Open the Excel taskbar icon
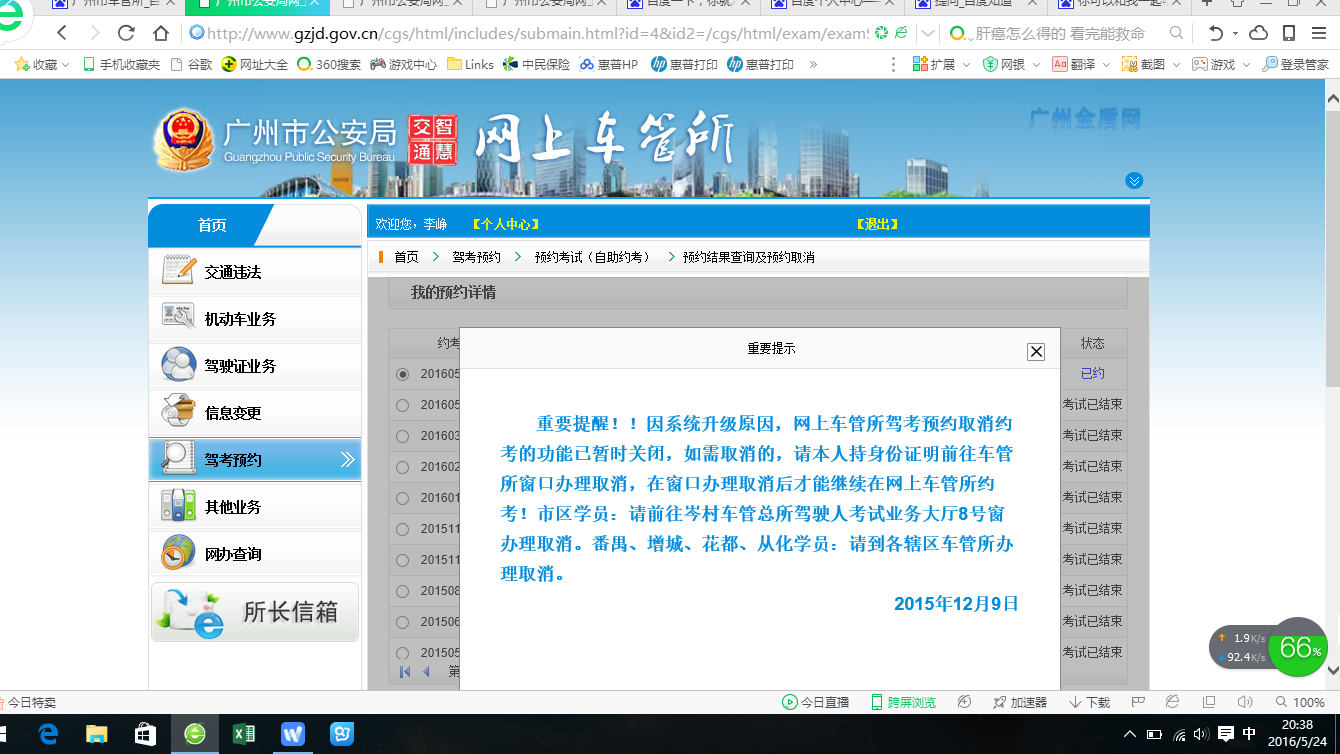Viewport: 1340px width, 754px height. pos(244,734)
